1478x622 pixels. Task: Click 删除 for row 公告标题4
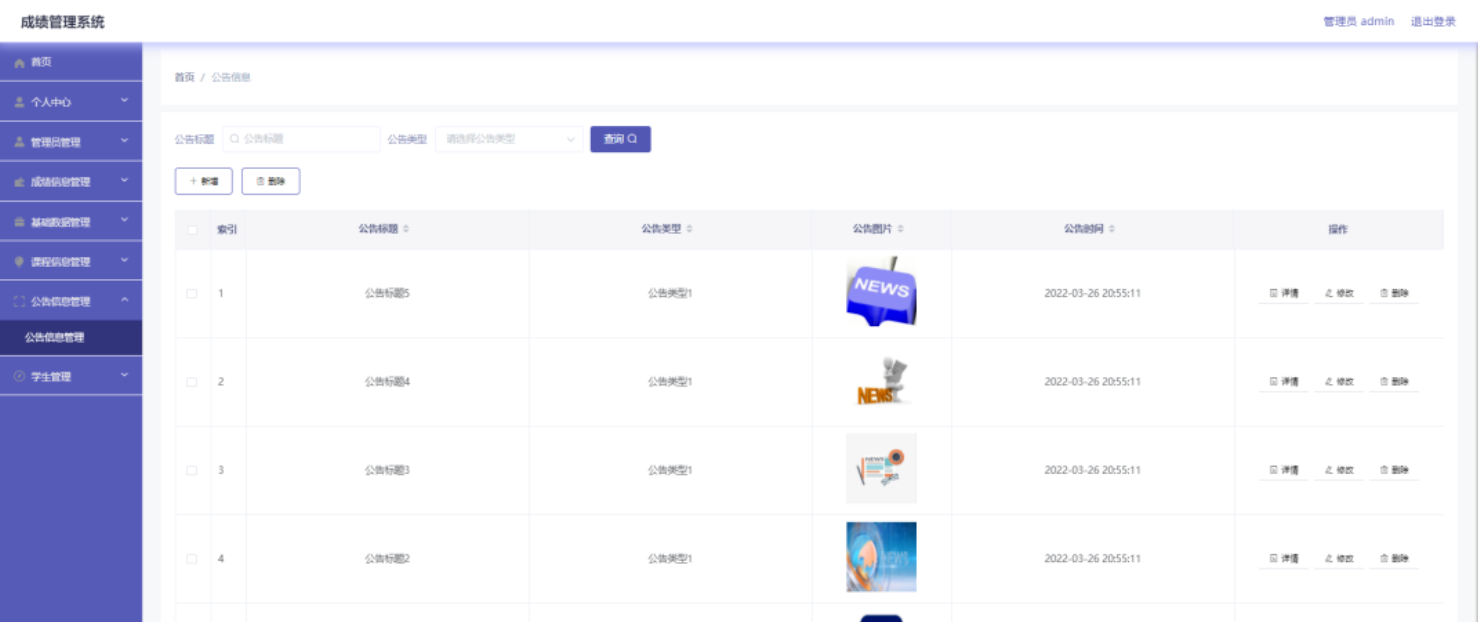[1394, 382]
